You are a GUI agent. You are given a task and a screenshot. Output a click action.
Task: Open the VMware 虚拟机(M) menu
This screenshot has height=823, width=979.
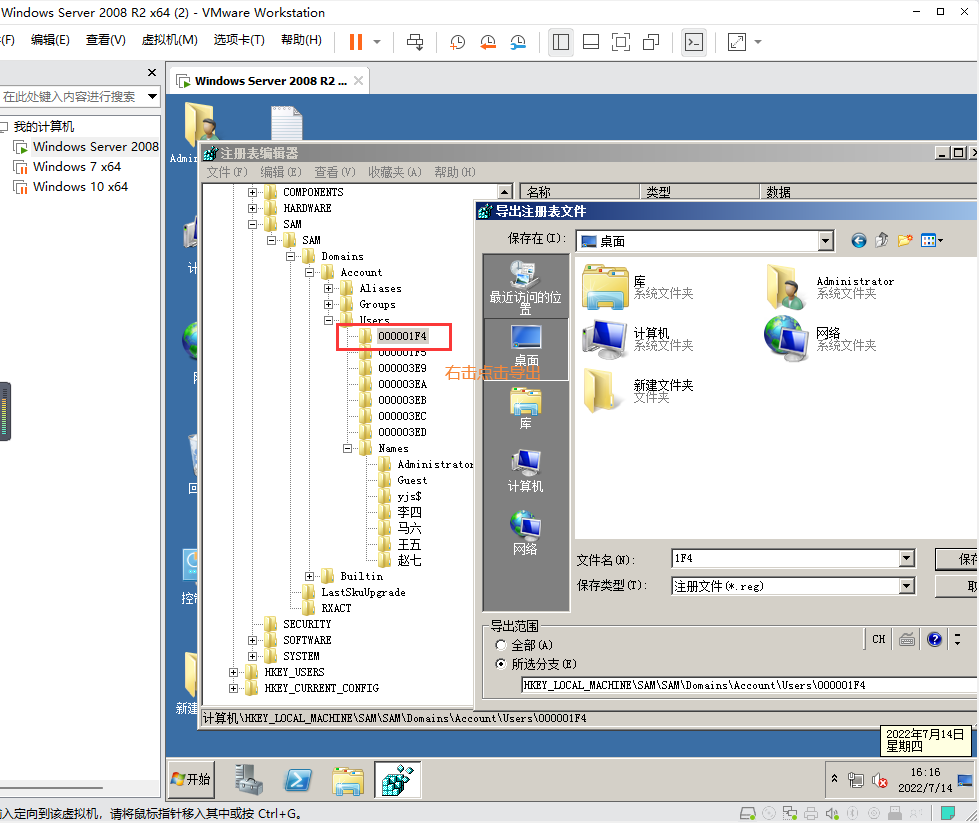(169, 40)
